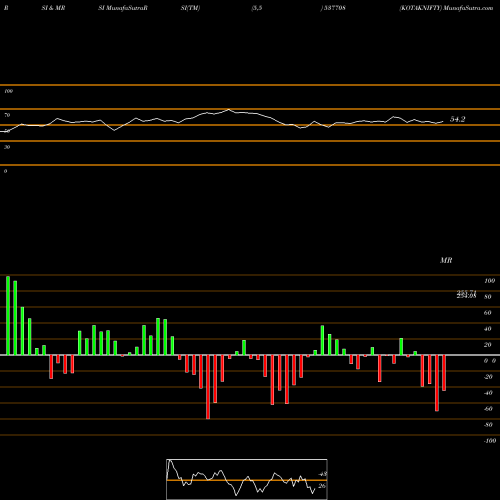Click the RSI current value 54.2
Screen dimensions: 500x500
click(x=457, y=119)
